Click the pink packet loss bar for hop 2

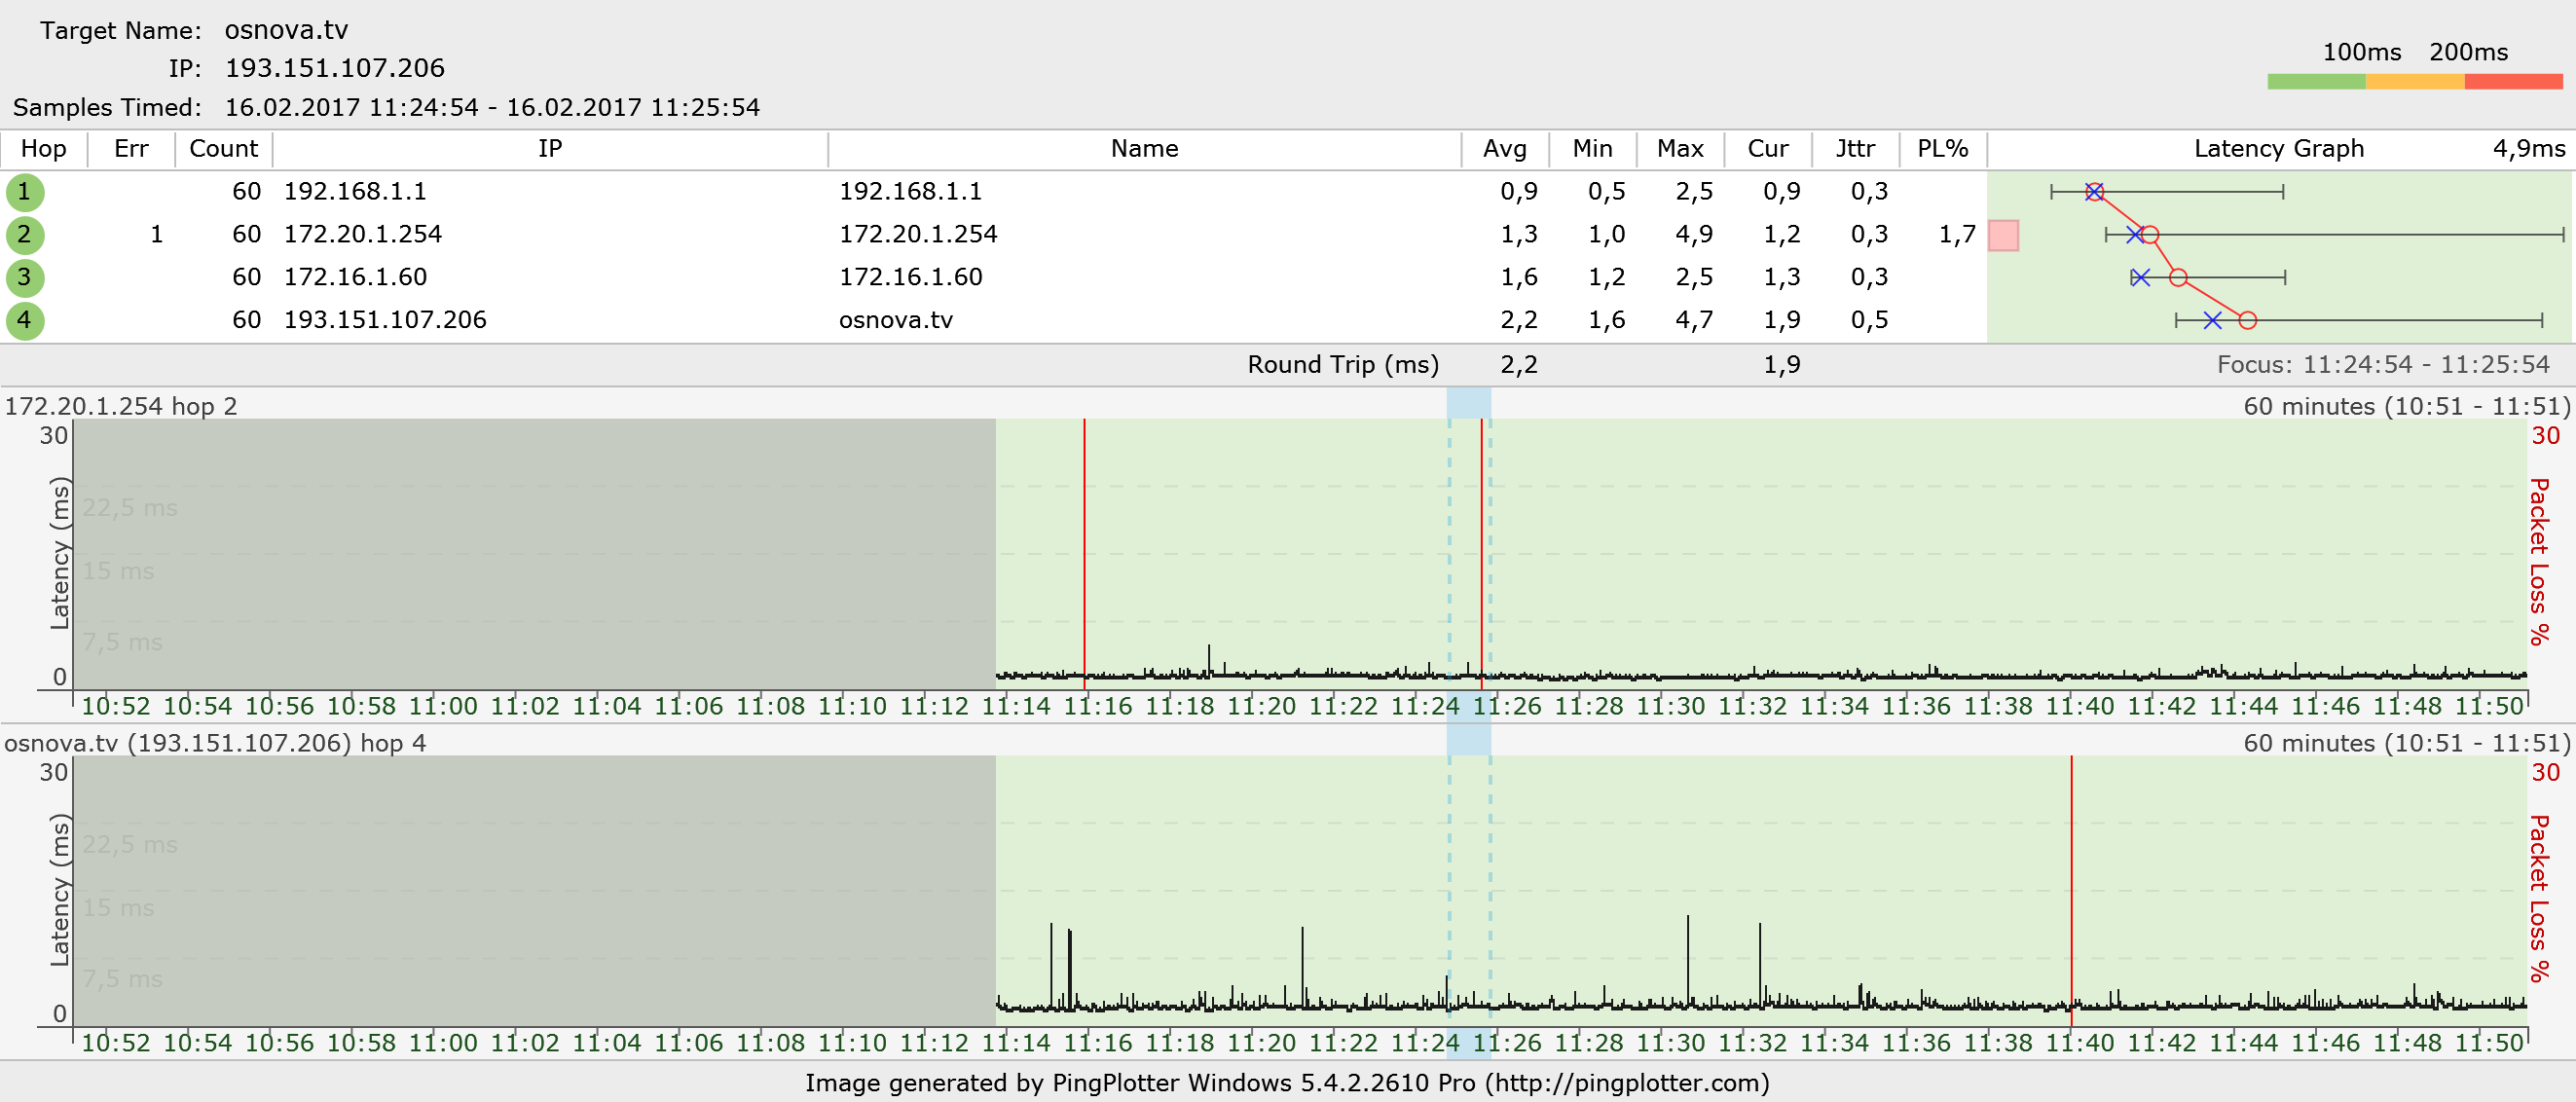pyautogui.click(x=2003, y=235)
